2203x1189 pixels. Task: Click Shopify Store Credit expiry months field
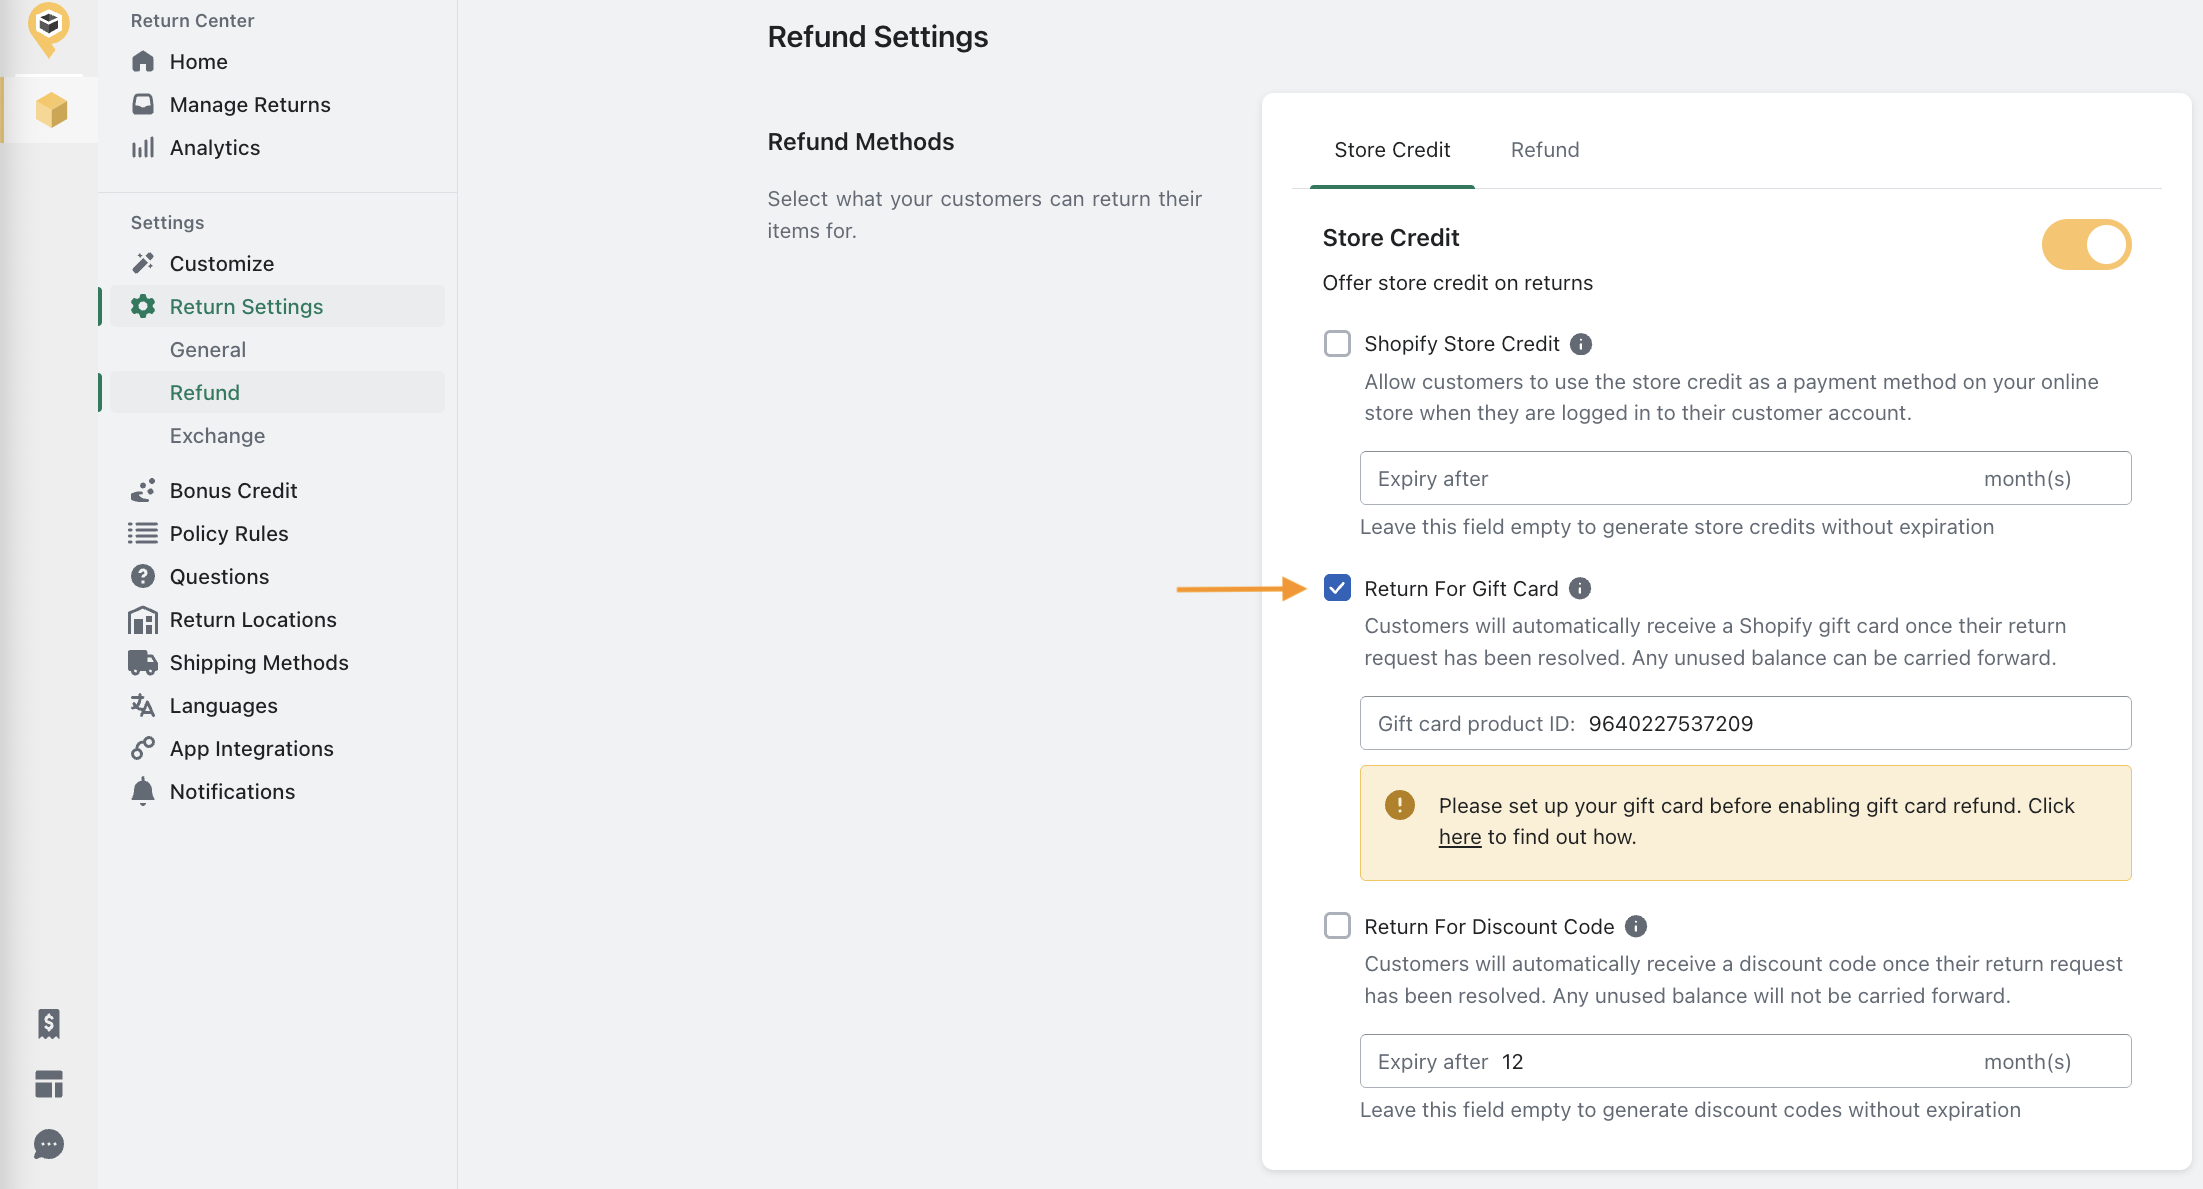coord(1745,478)
